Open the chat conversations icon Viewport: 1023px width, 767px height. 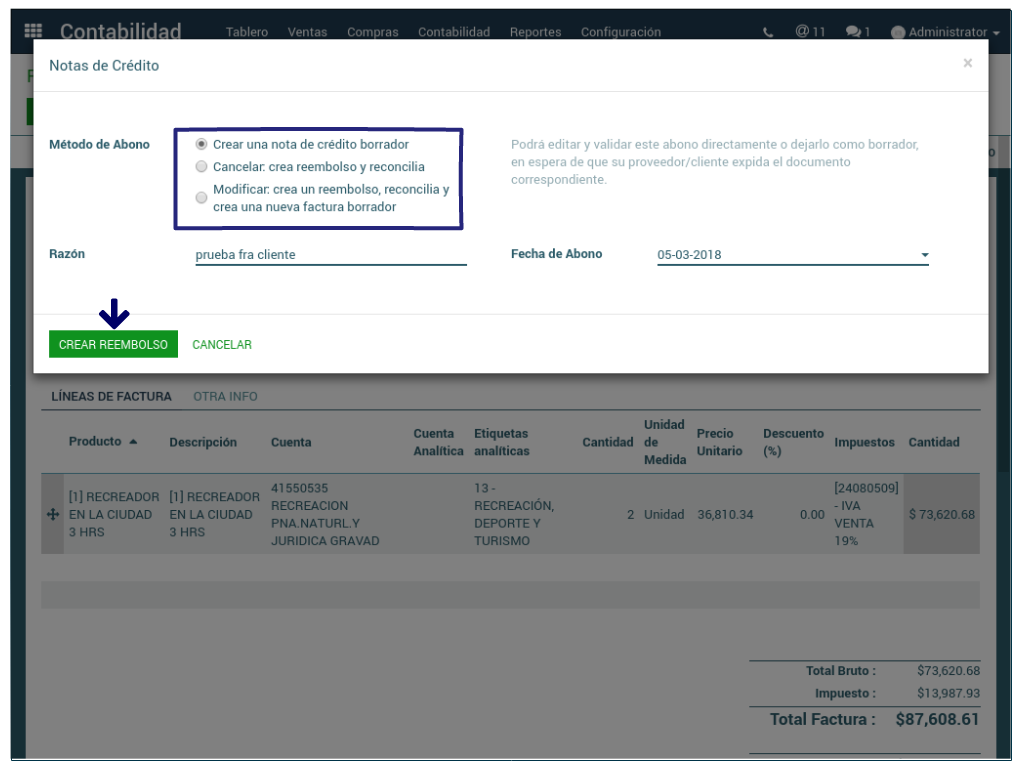857,32
